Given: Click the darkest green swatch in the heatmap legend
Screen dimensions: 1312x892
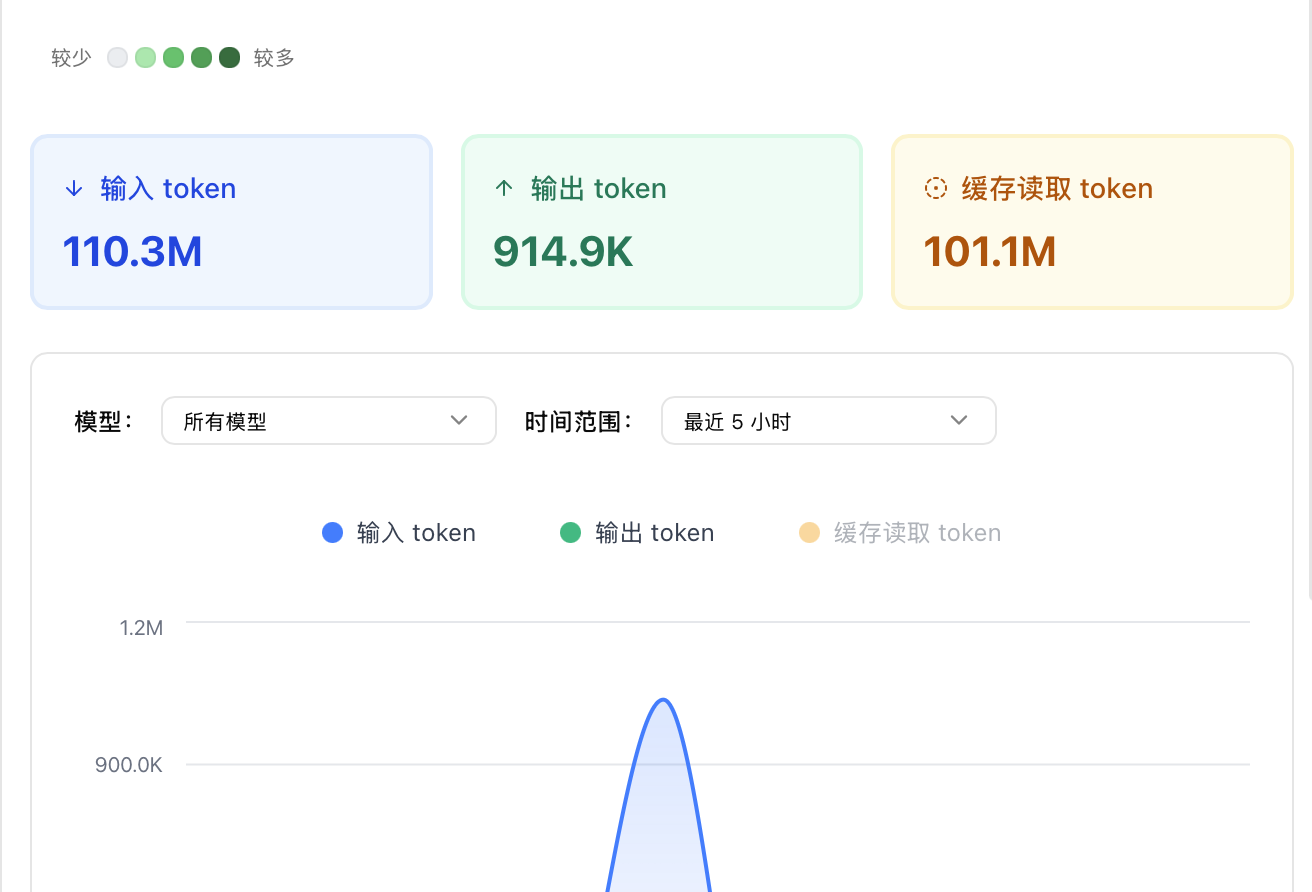Looking at the screenshot, I should pyautogui.click(x=229, y=57).
